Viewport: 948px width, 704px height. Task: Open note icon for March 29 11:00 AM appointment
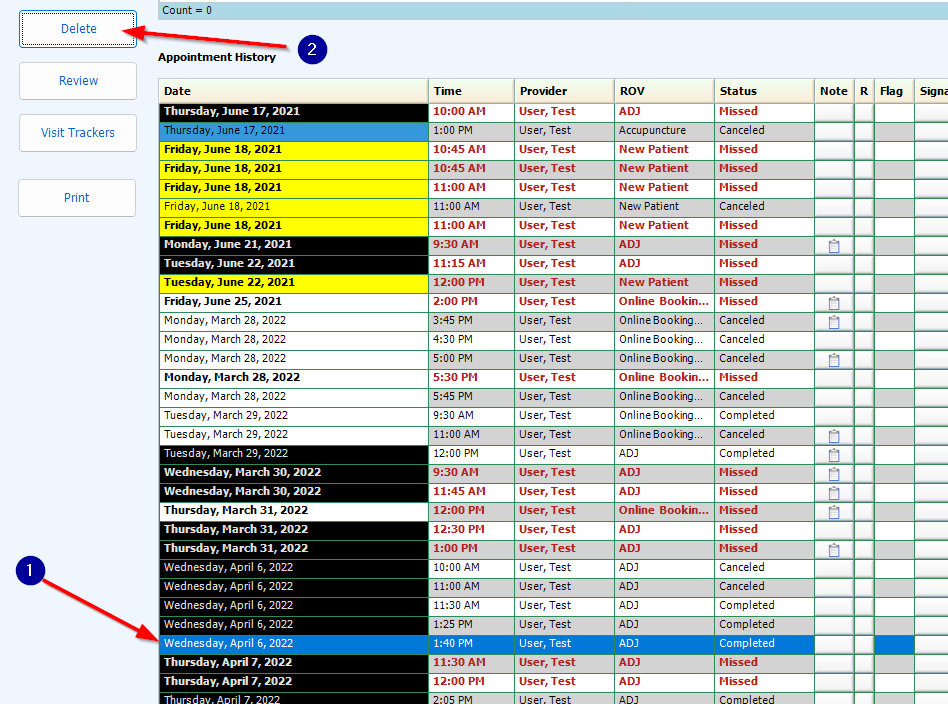834,435
